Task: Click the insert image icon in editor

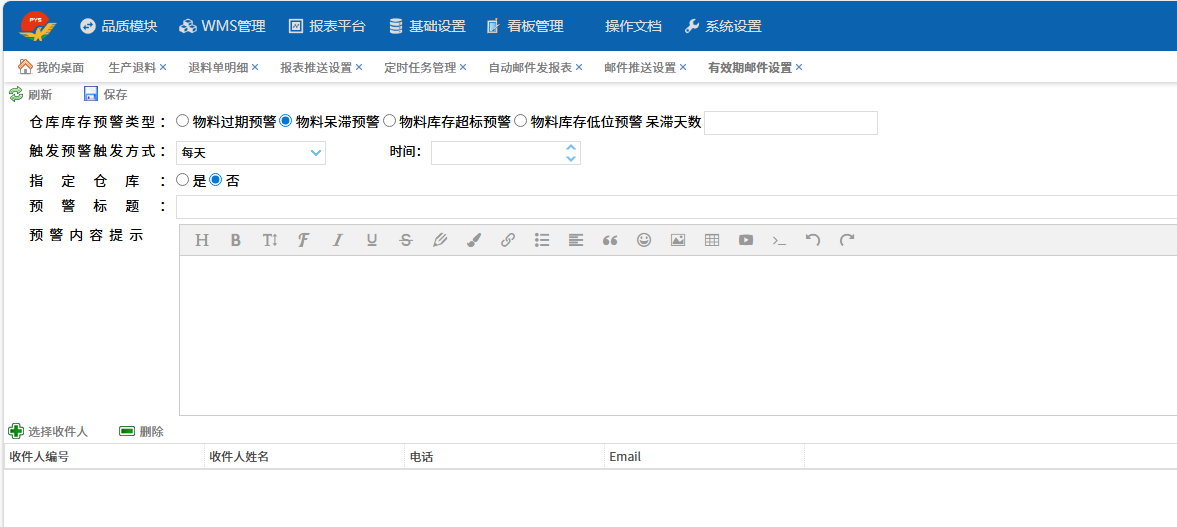Action: pyautogui.click(x=678, y=240)
